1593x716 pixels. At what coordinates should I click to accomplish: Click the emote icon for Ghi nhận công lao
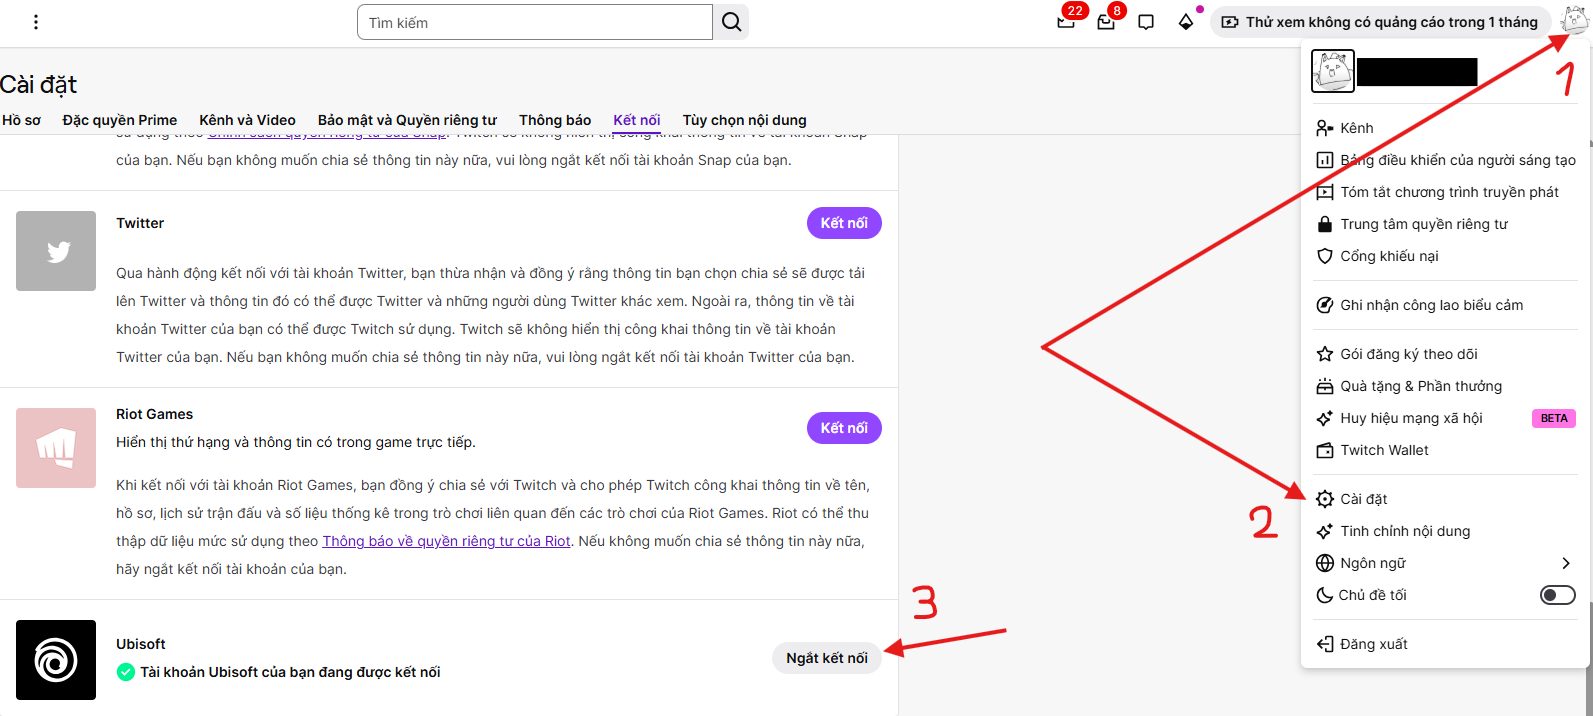point(1325,305)
